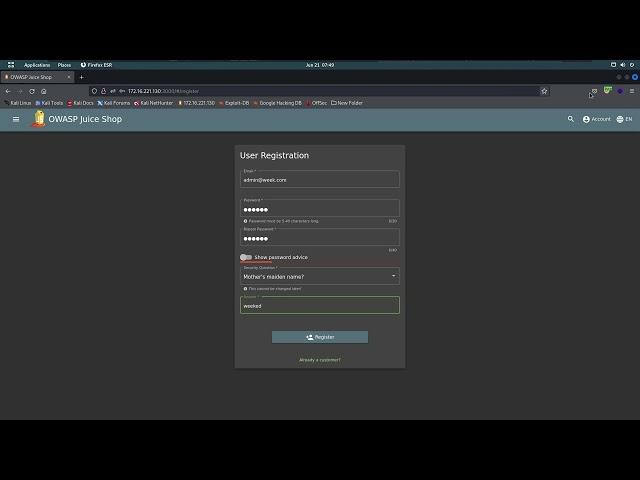Open the search icon in header
This screenshot has height=480, width=640.
click(571, 119)
